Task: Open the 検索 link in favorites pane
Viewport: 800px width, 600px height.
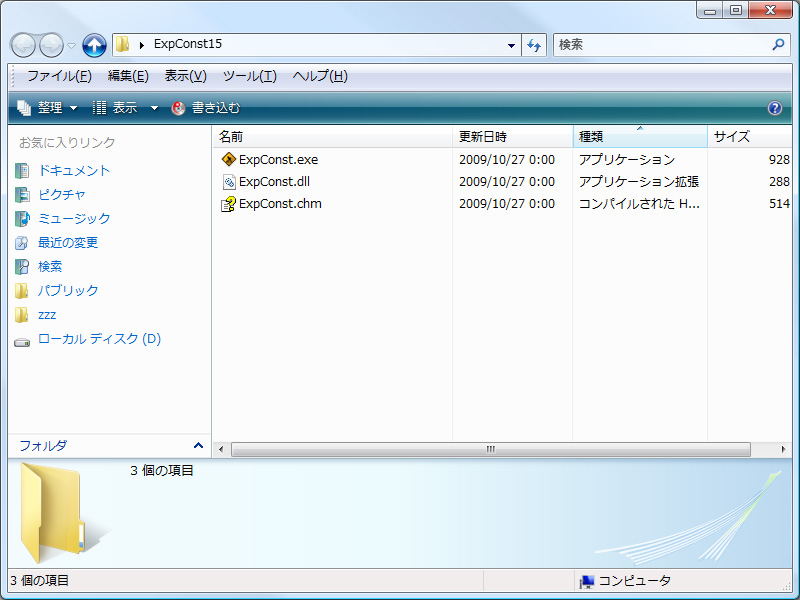Action: 50,266
